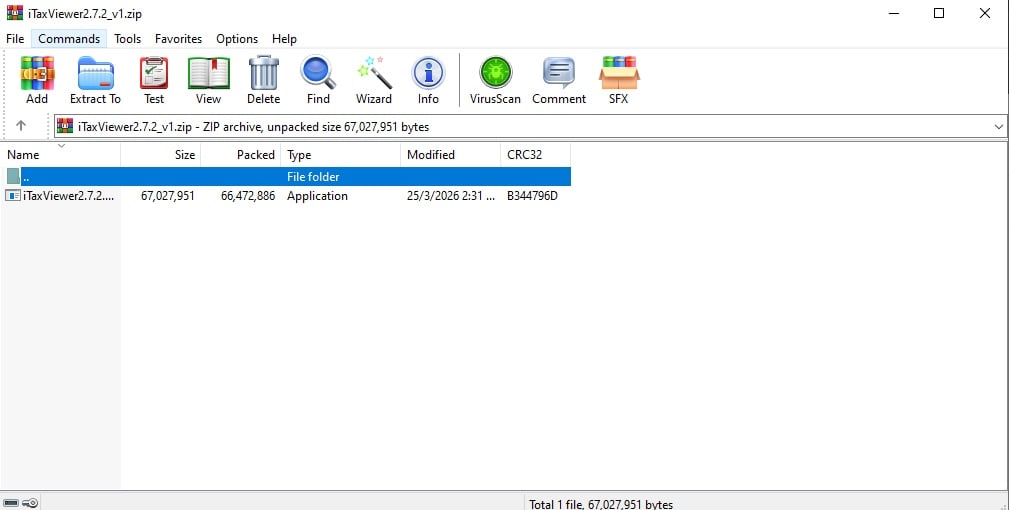
Task: Click the Extract To toolbar icon
Action: [95, 73]
